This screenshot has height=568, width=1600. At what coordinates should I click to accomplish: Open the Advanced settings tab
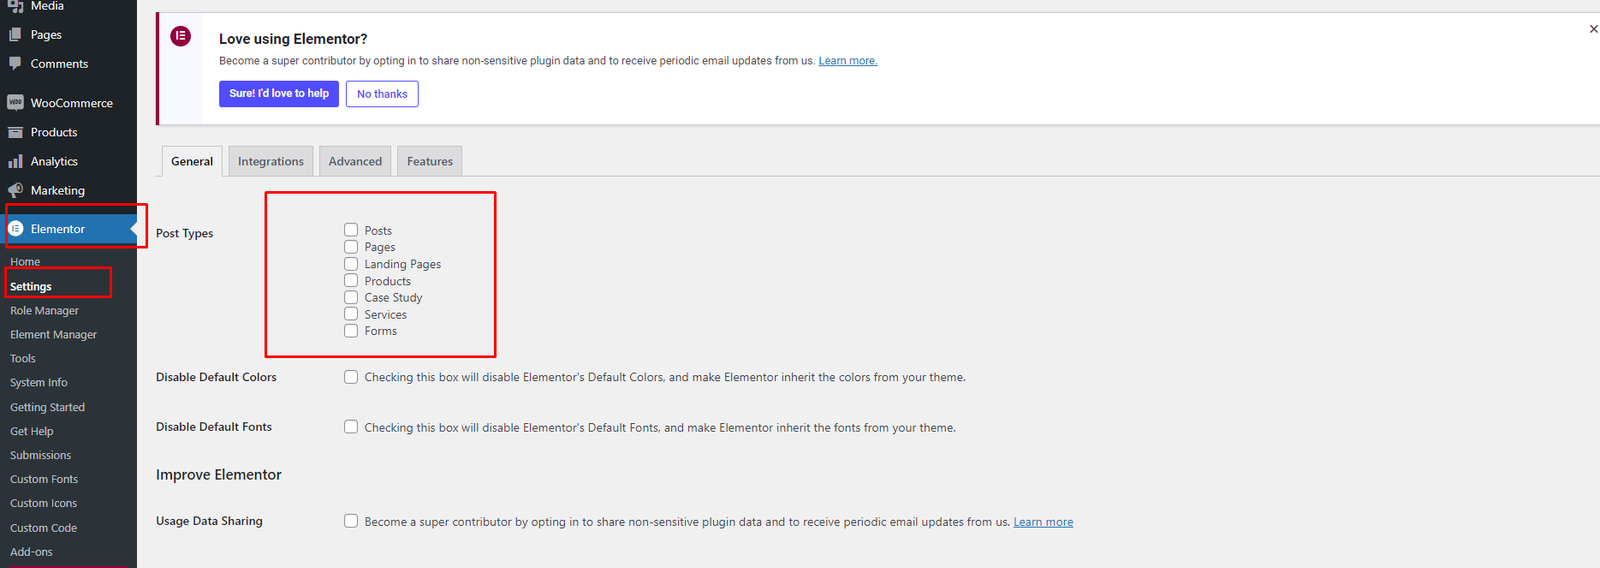click(355, 161)
